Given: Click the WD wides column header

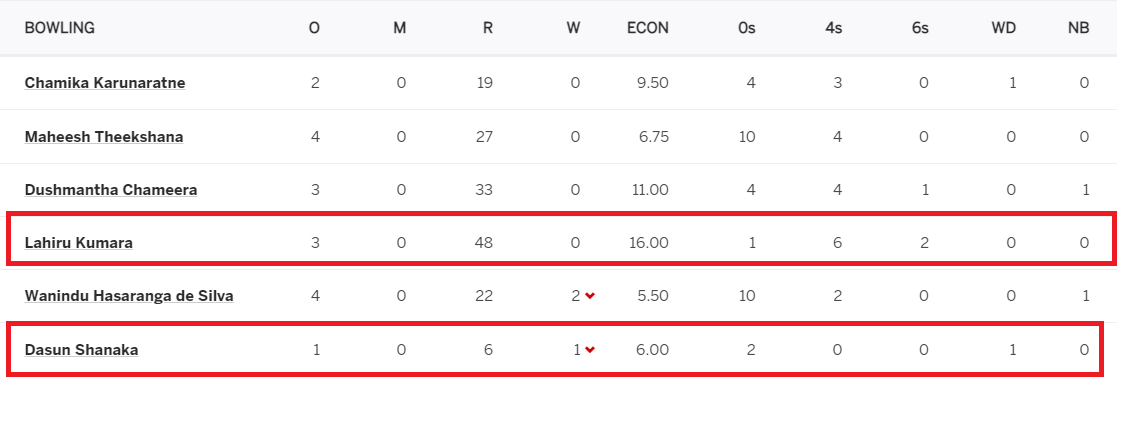Looking at the screenshot, I should 1003,29.
